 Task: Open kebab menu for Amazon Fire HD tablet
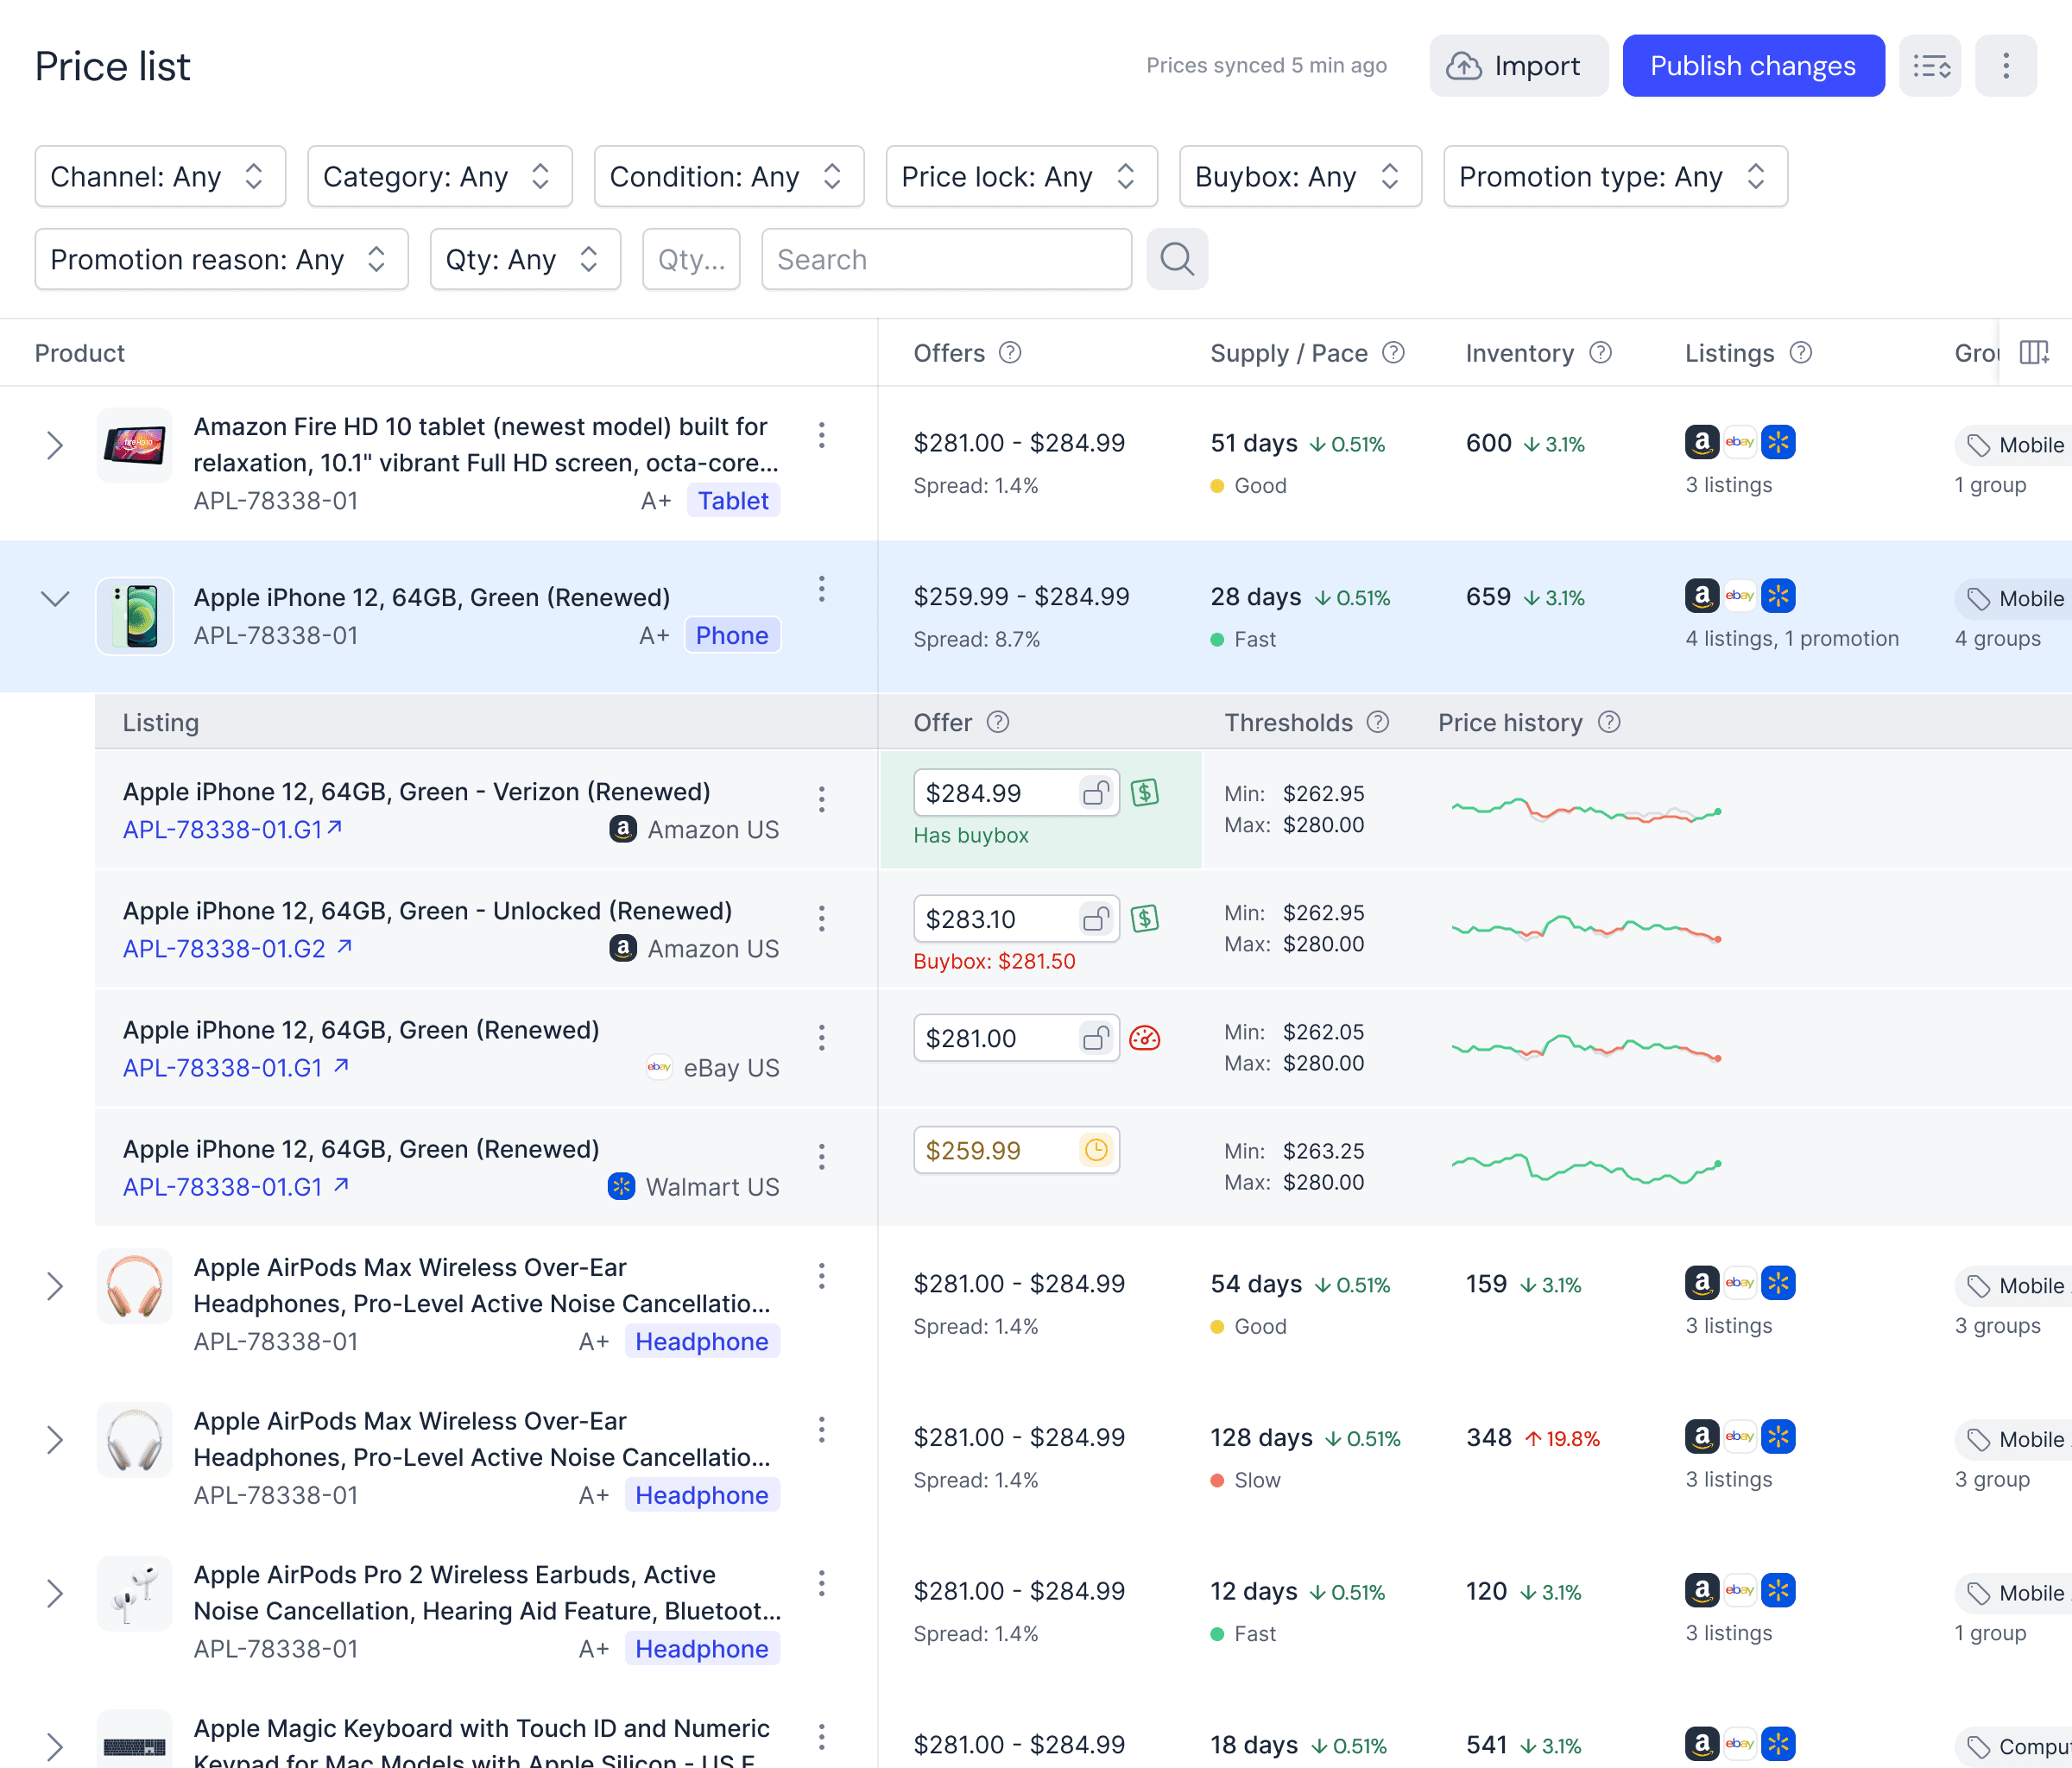coord(821,435)
